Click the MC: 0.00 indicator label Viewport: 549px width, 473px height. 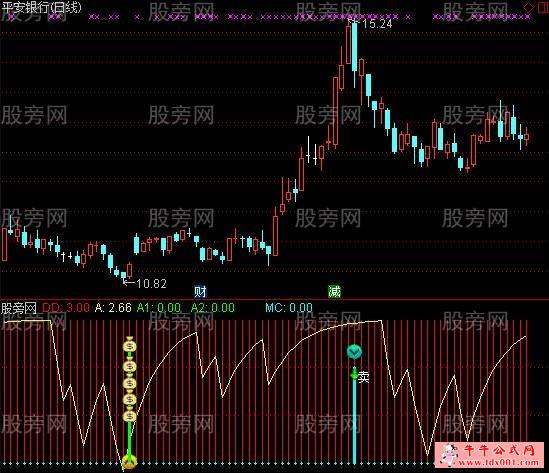[289, 308]
